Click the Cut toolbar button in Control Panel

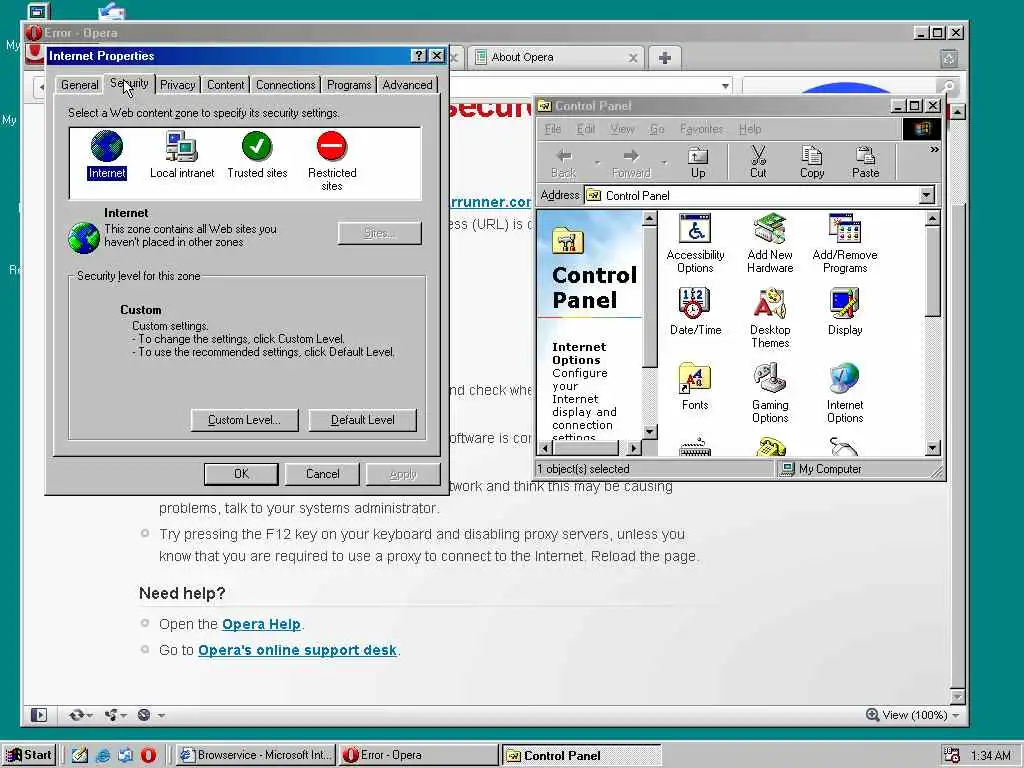coord(758,162)
